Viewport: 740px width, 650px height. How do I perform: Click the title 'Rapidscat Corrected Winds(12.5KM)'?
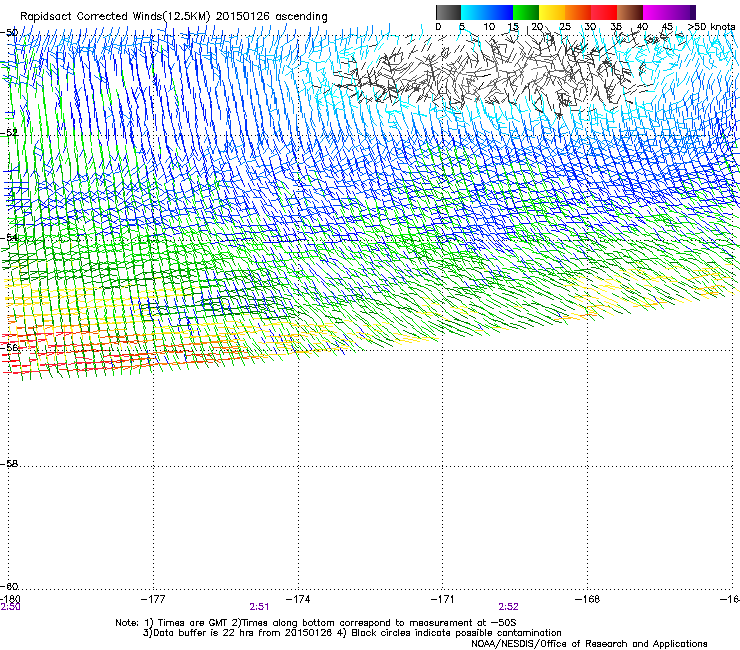115,17
